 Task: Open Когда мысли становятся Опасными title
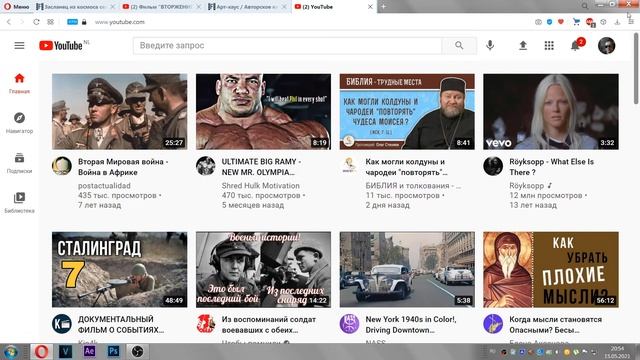555,324
